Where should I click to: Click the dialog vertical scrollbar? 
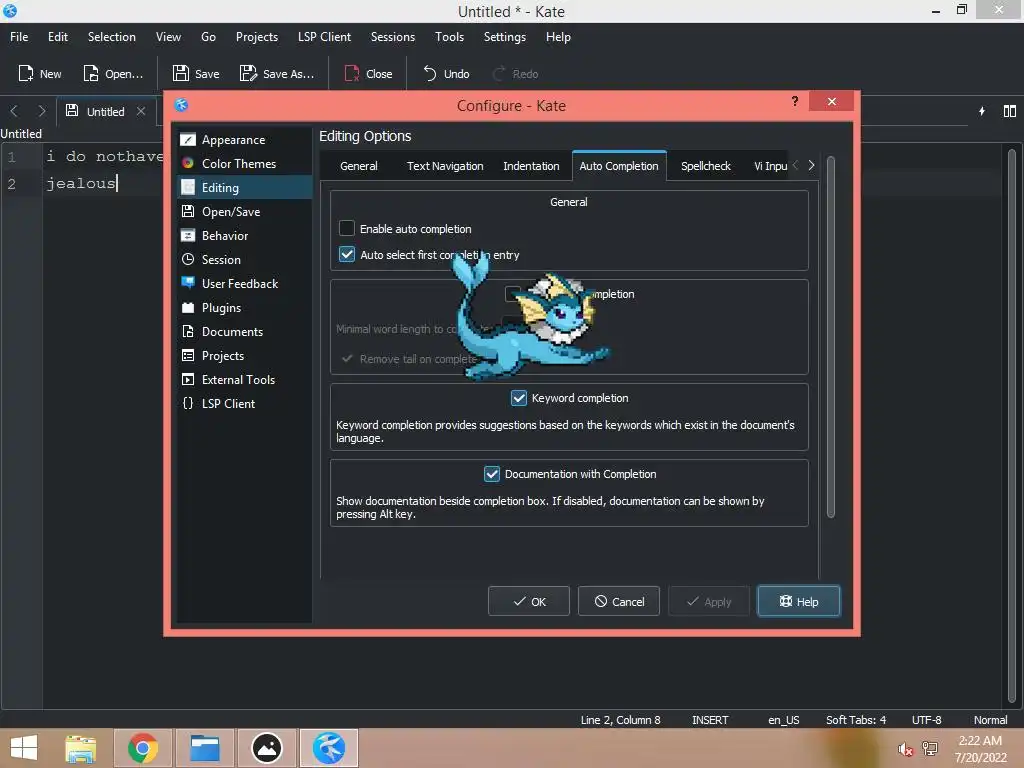831,337
